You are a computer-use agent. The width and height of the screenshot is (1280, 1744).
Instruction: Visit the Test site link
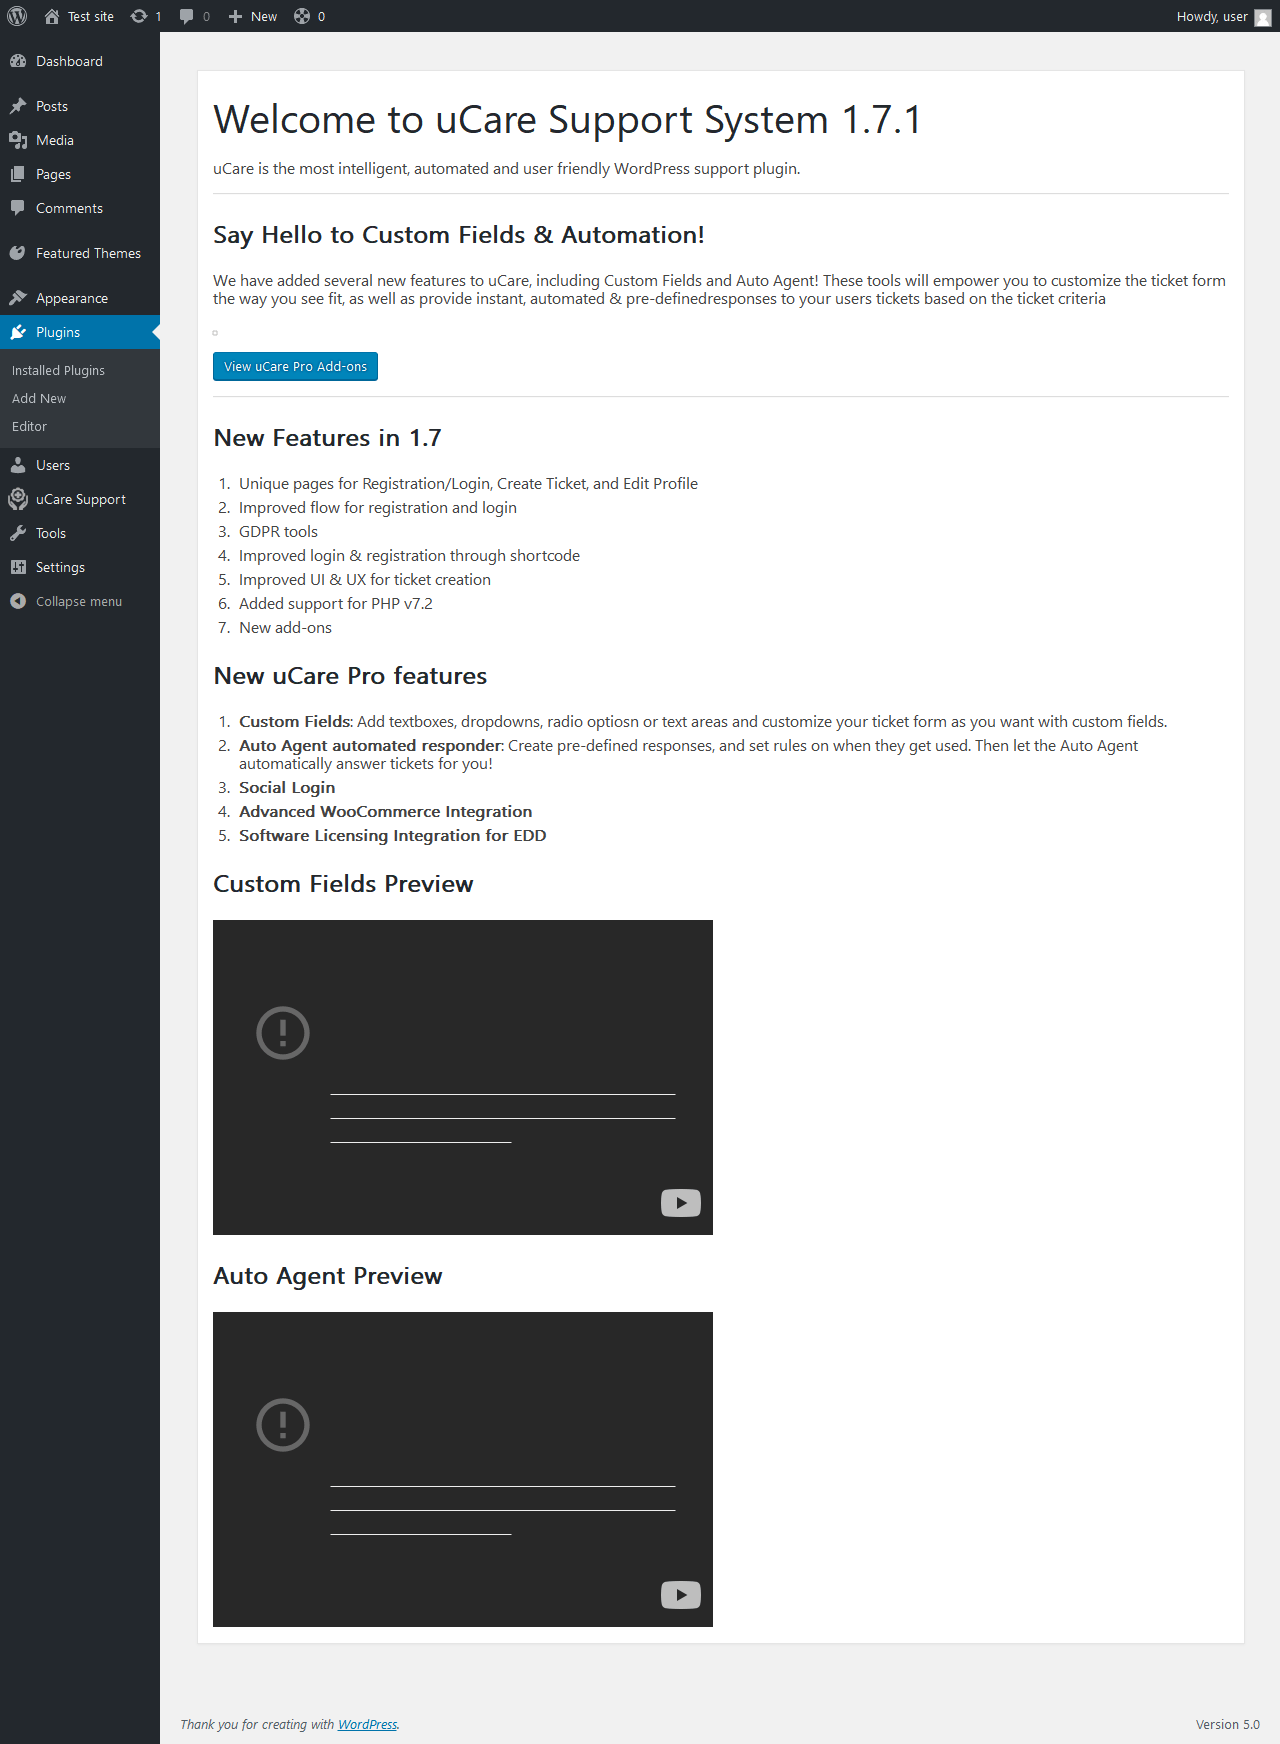click(79, 16)
